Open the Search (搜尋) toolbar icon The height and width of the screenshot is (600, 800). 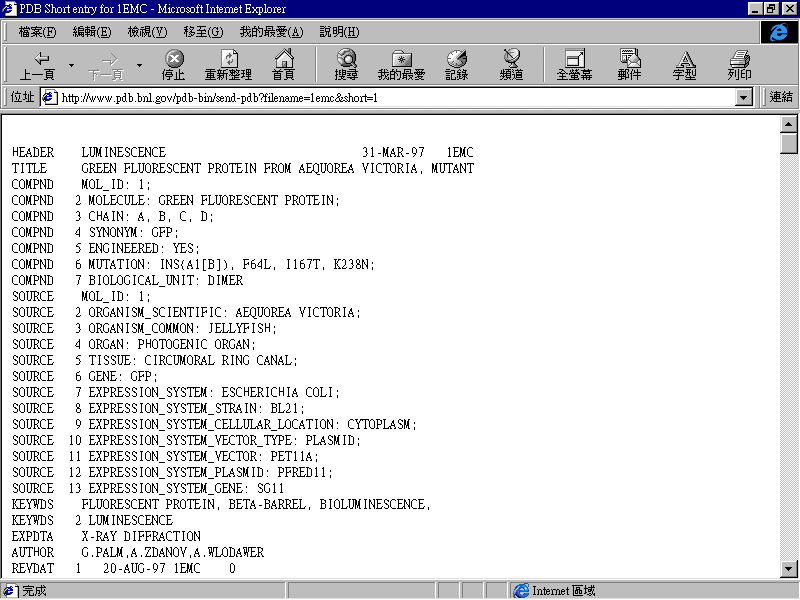tap(347, 59)
